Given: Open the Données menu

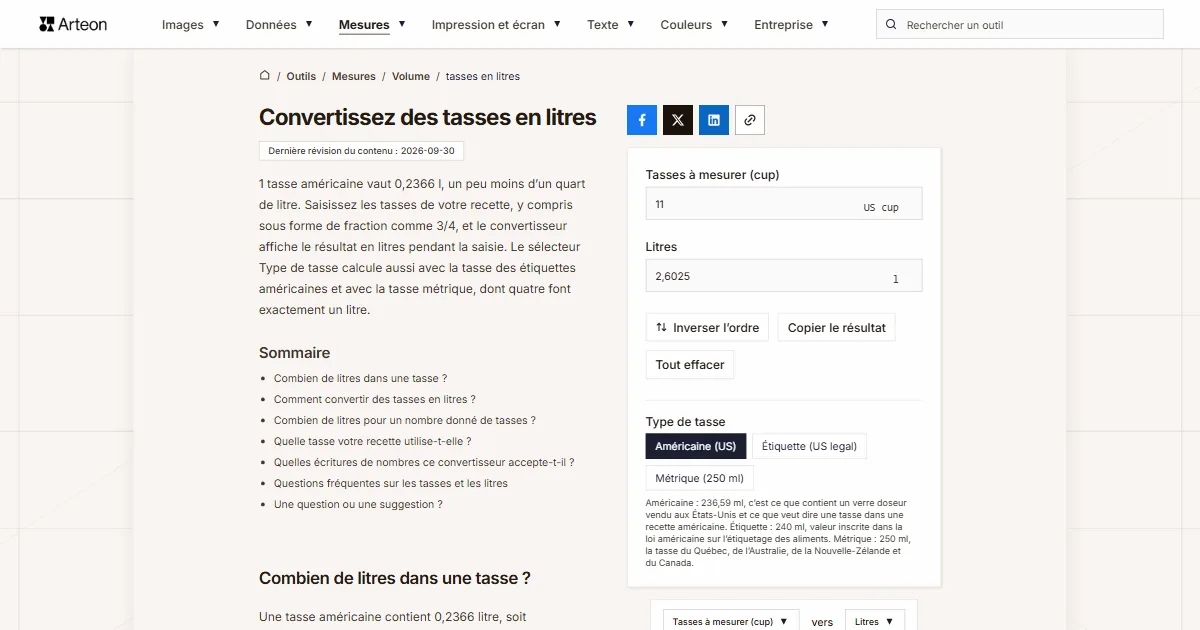Looking at the screenshot, I should (279, 24).
